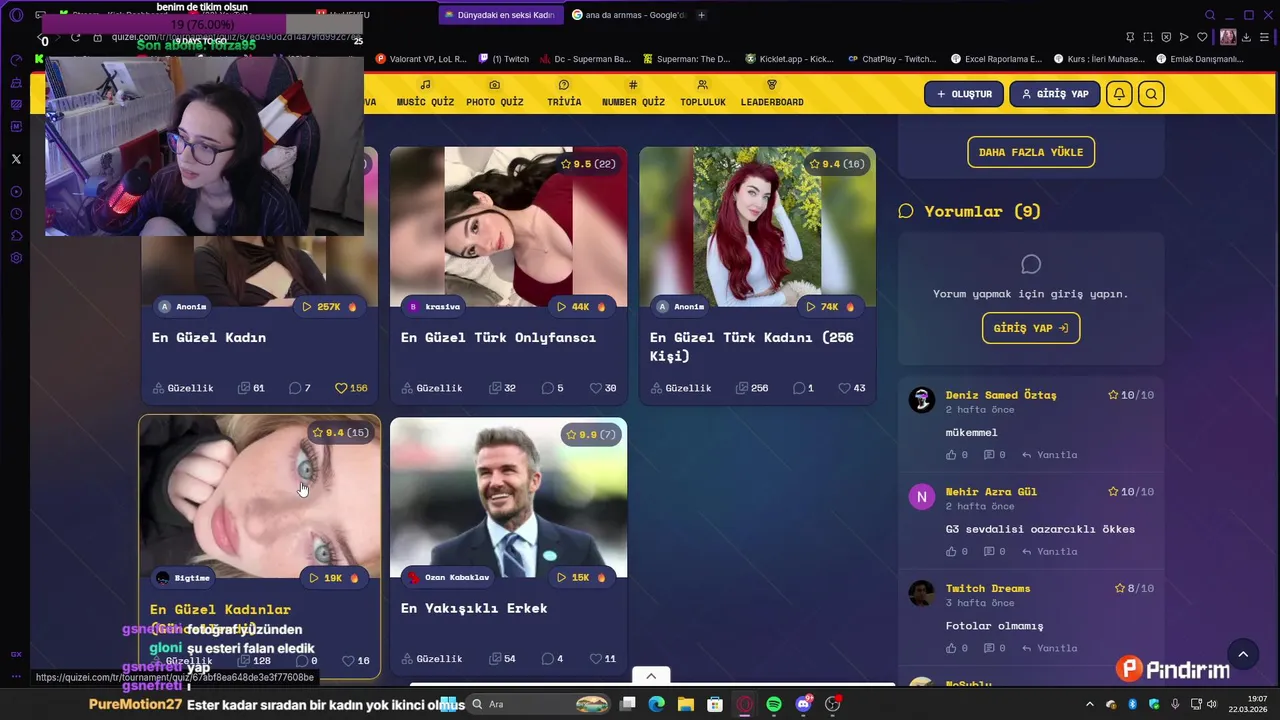Expand replies on Deniz Samed Öztaş comment
This screenshot has height=720, width=1280.
(x=995, y=455)
